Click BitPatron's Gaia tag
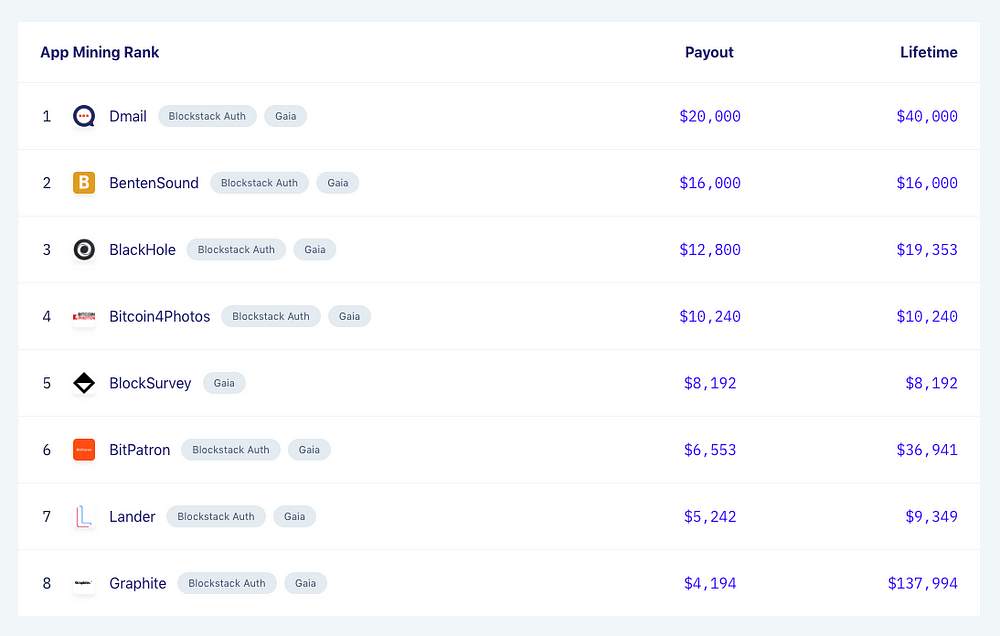 (x=309, y=450)
